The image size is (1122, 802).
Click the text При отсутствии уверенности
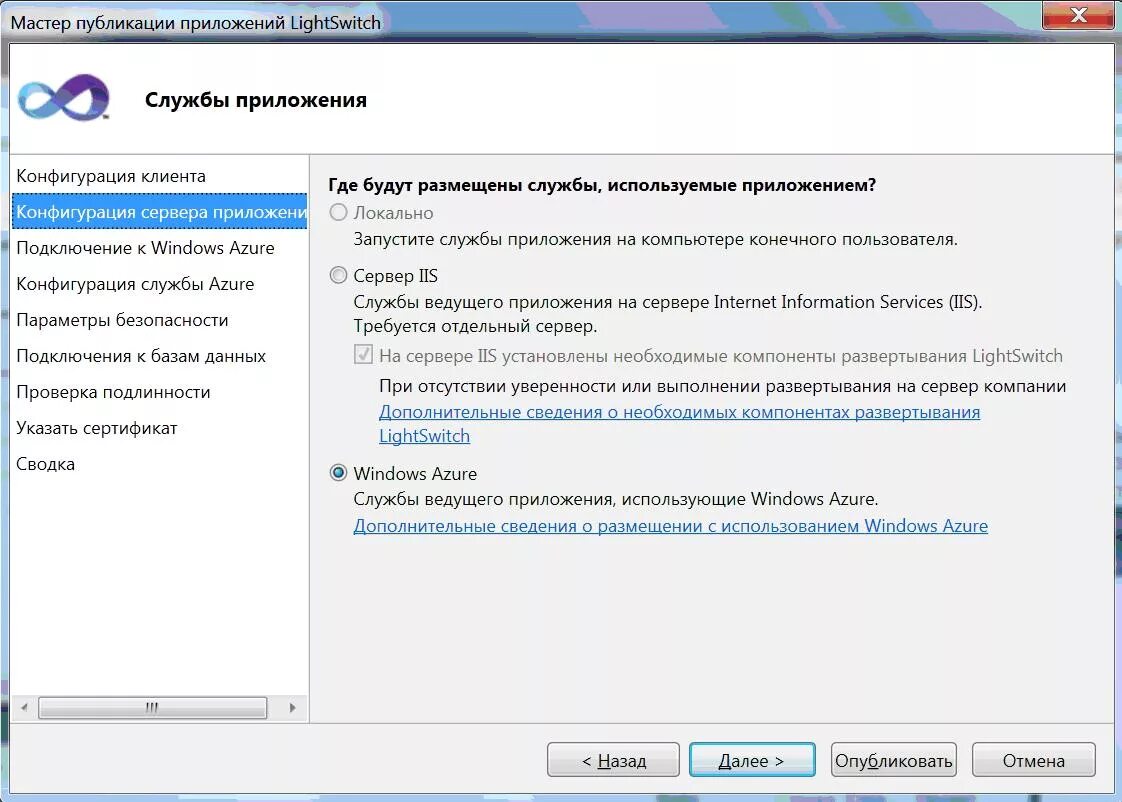[723, 386]
